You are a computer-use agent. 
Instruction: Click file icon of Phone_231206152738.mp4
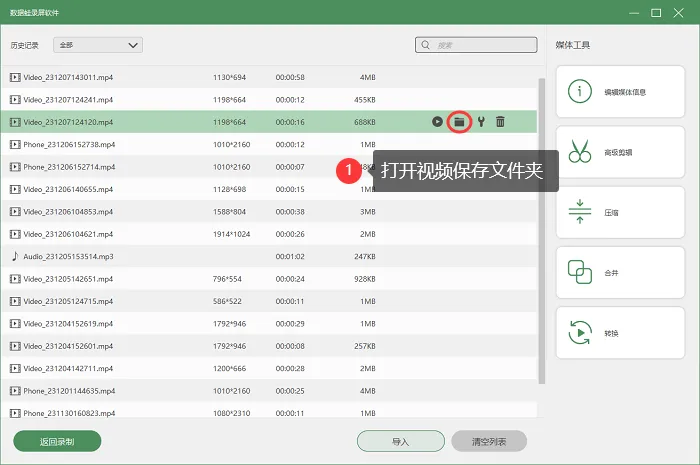[x=15, y=144]
